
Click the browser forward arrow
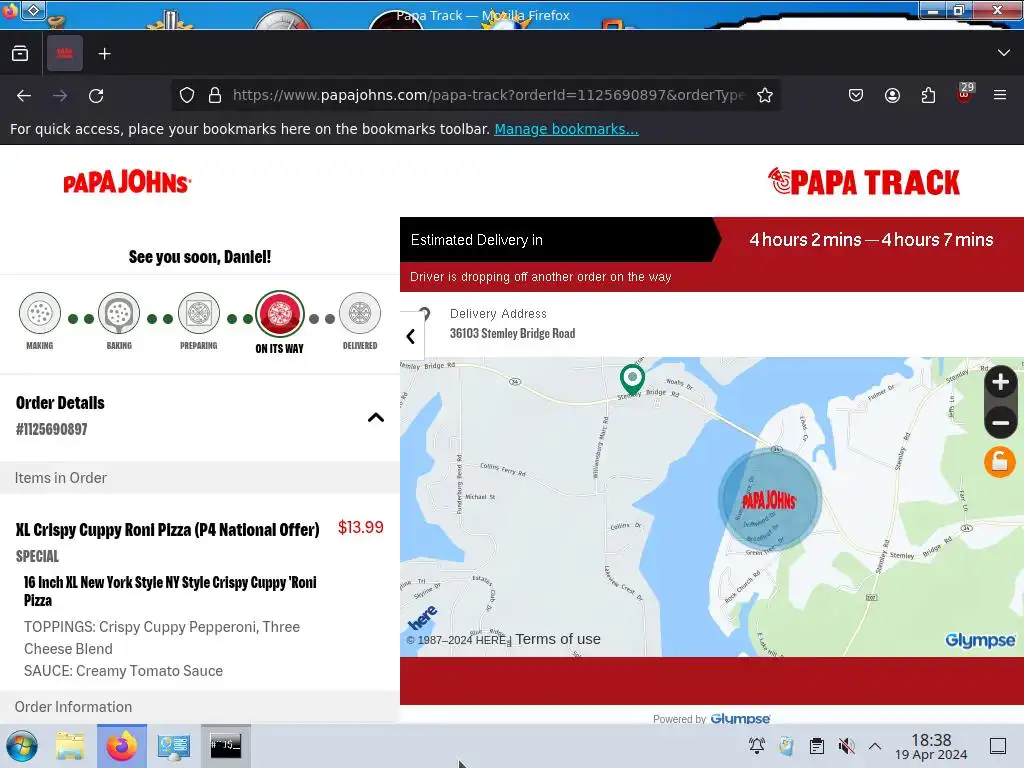(x=60, y=95)
